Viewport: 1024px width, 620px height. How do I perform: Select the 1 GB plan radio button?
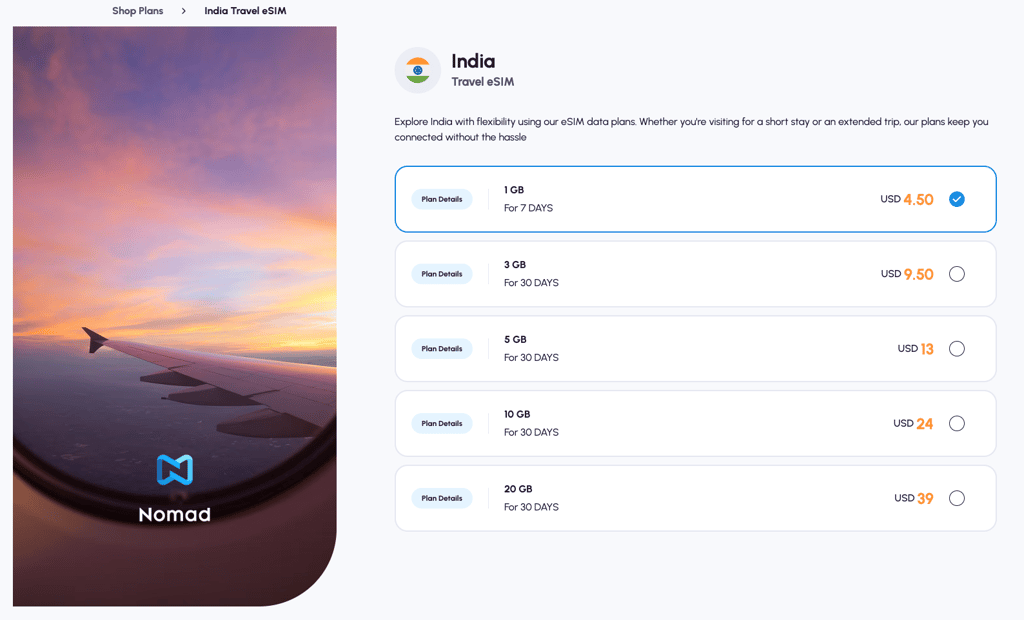pos(957,199)
